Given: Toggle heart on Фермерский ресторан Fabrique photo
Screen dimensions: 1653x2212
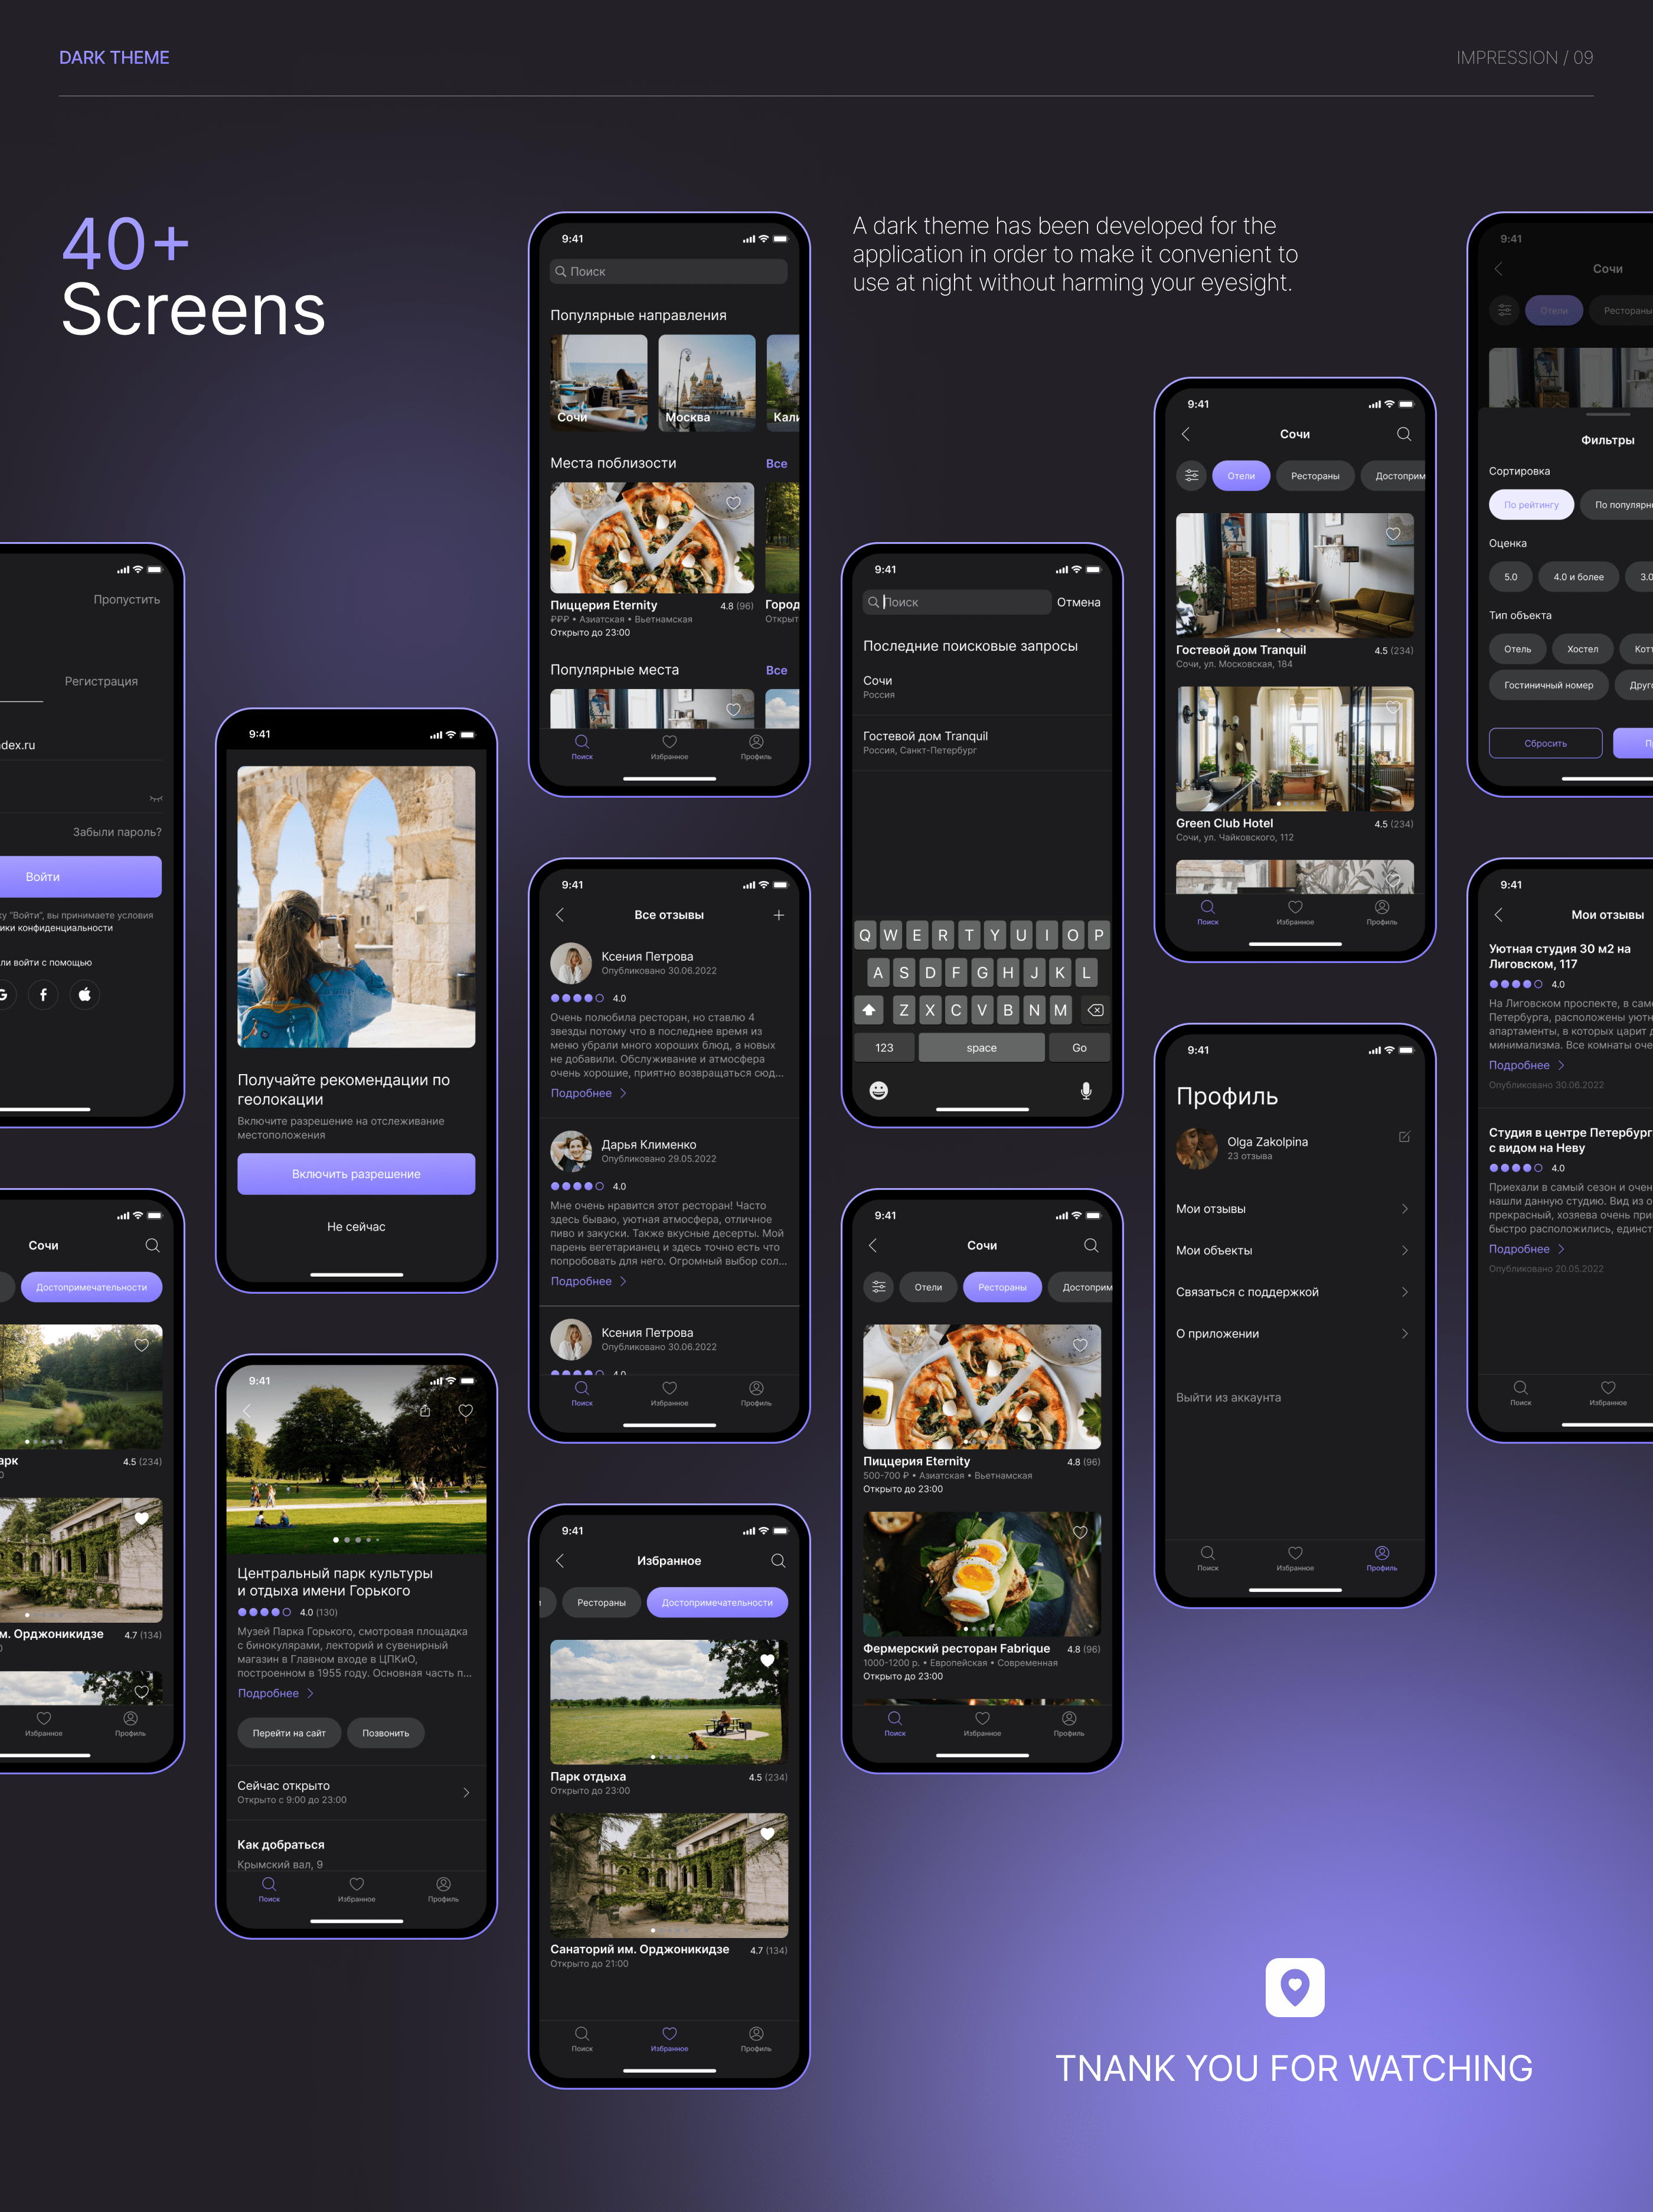Looking at the screenshot, I should [1080, 1532].
